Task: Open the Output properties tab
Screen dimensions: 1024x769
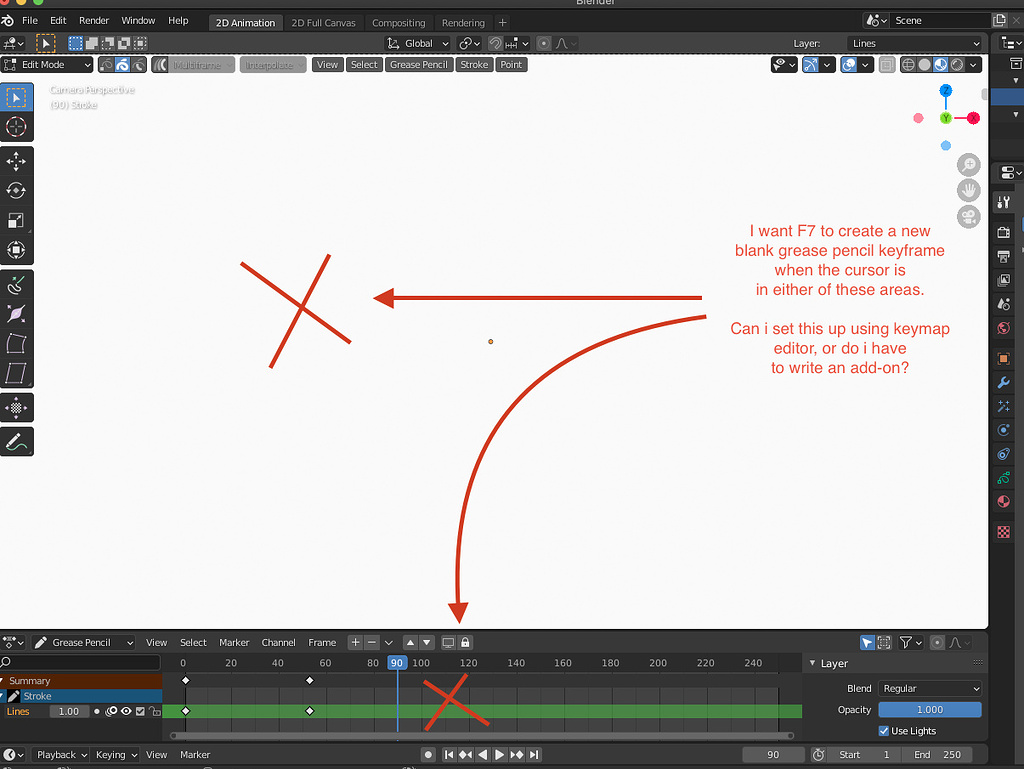Action: [x=1004, y=257]
